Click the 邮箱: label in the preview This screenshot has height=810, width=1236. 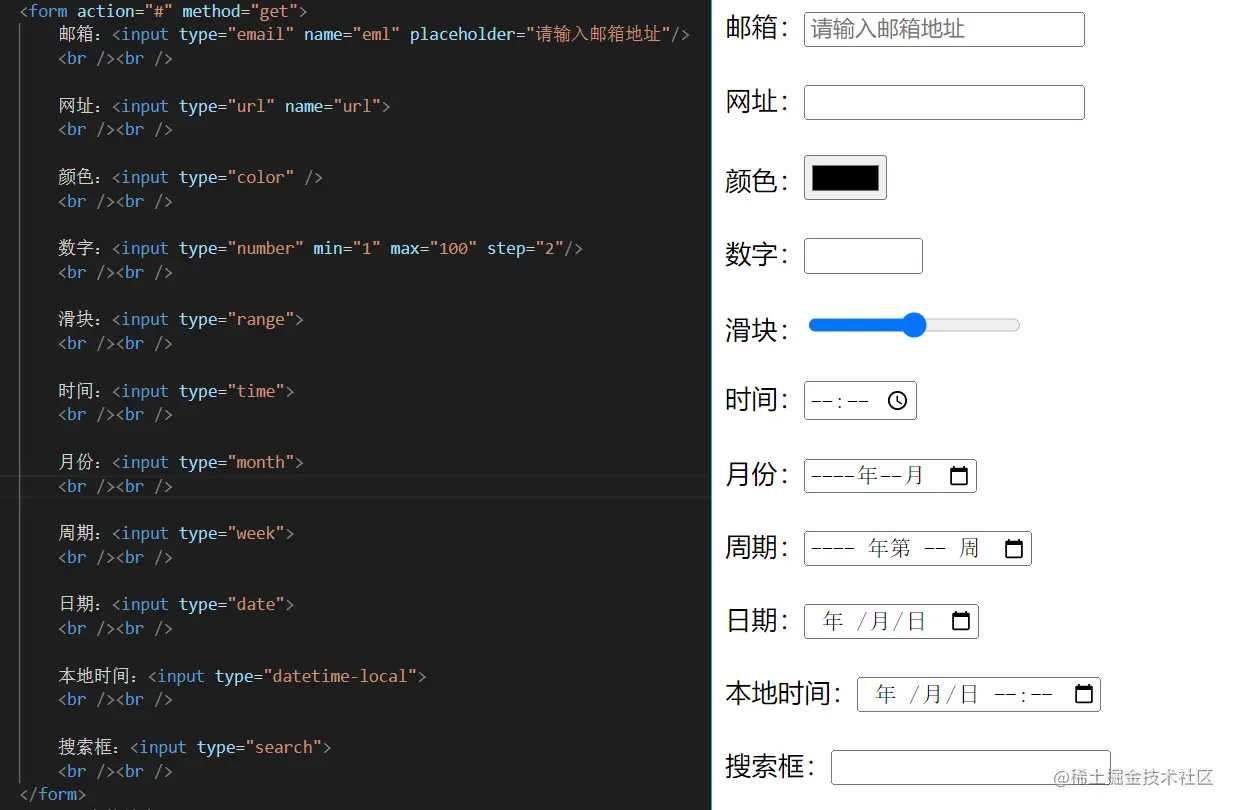click(758, 28)
